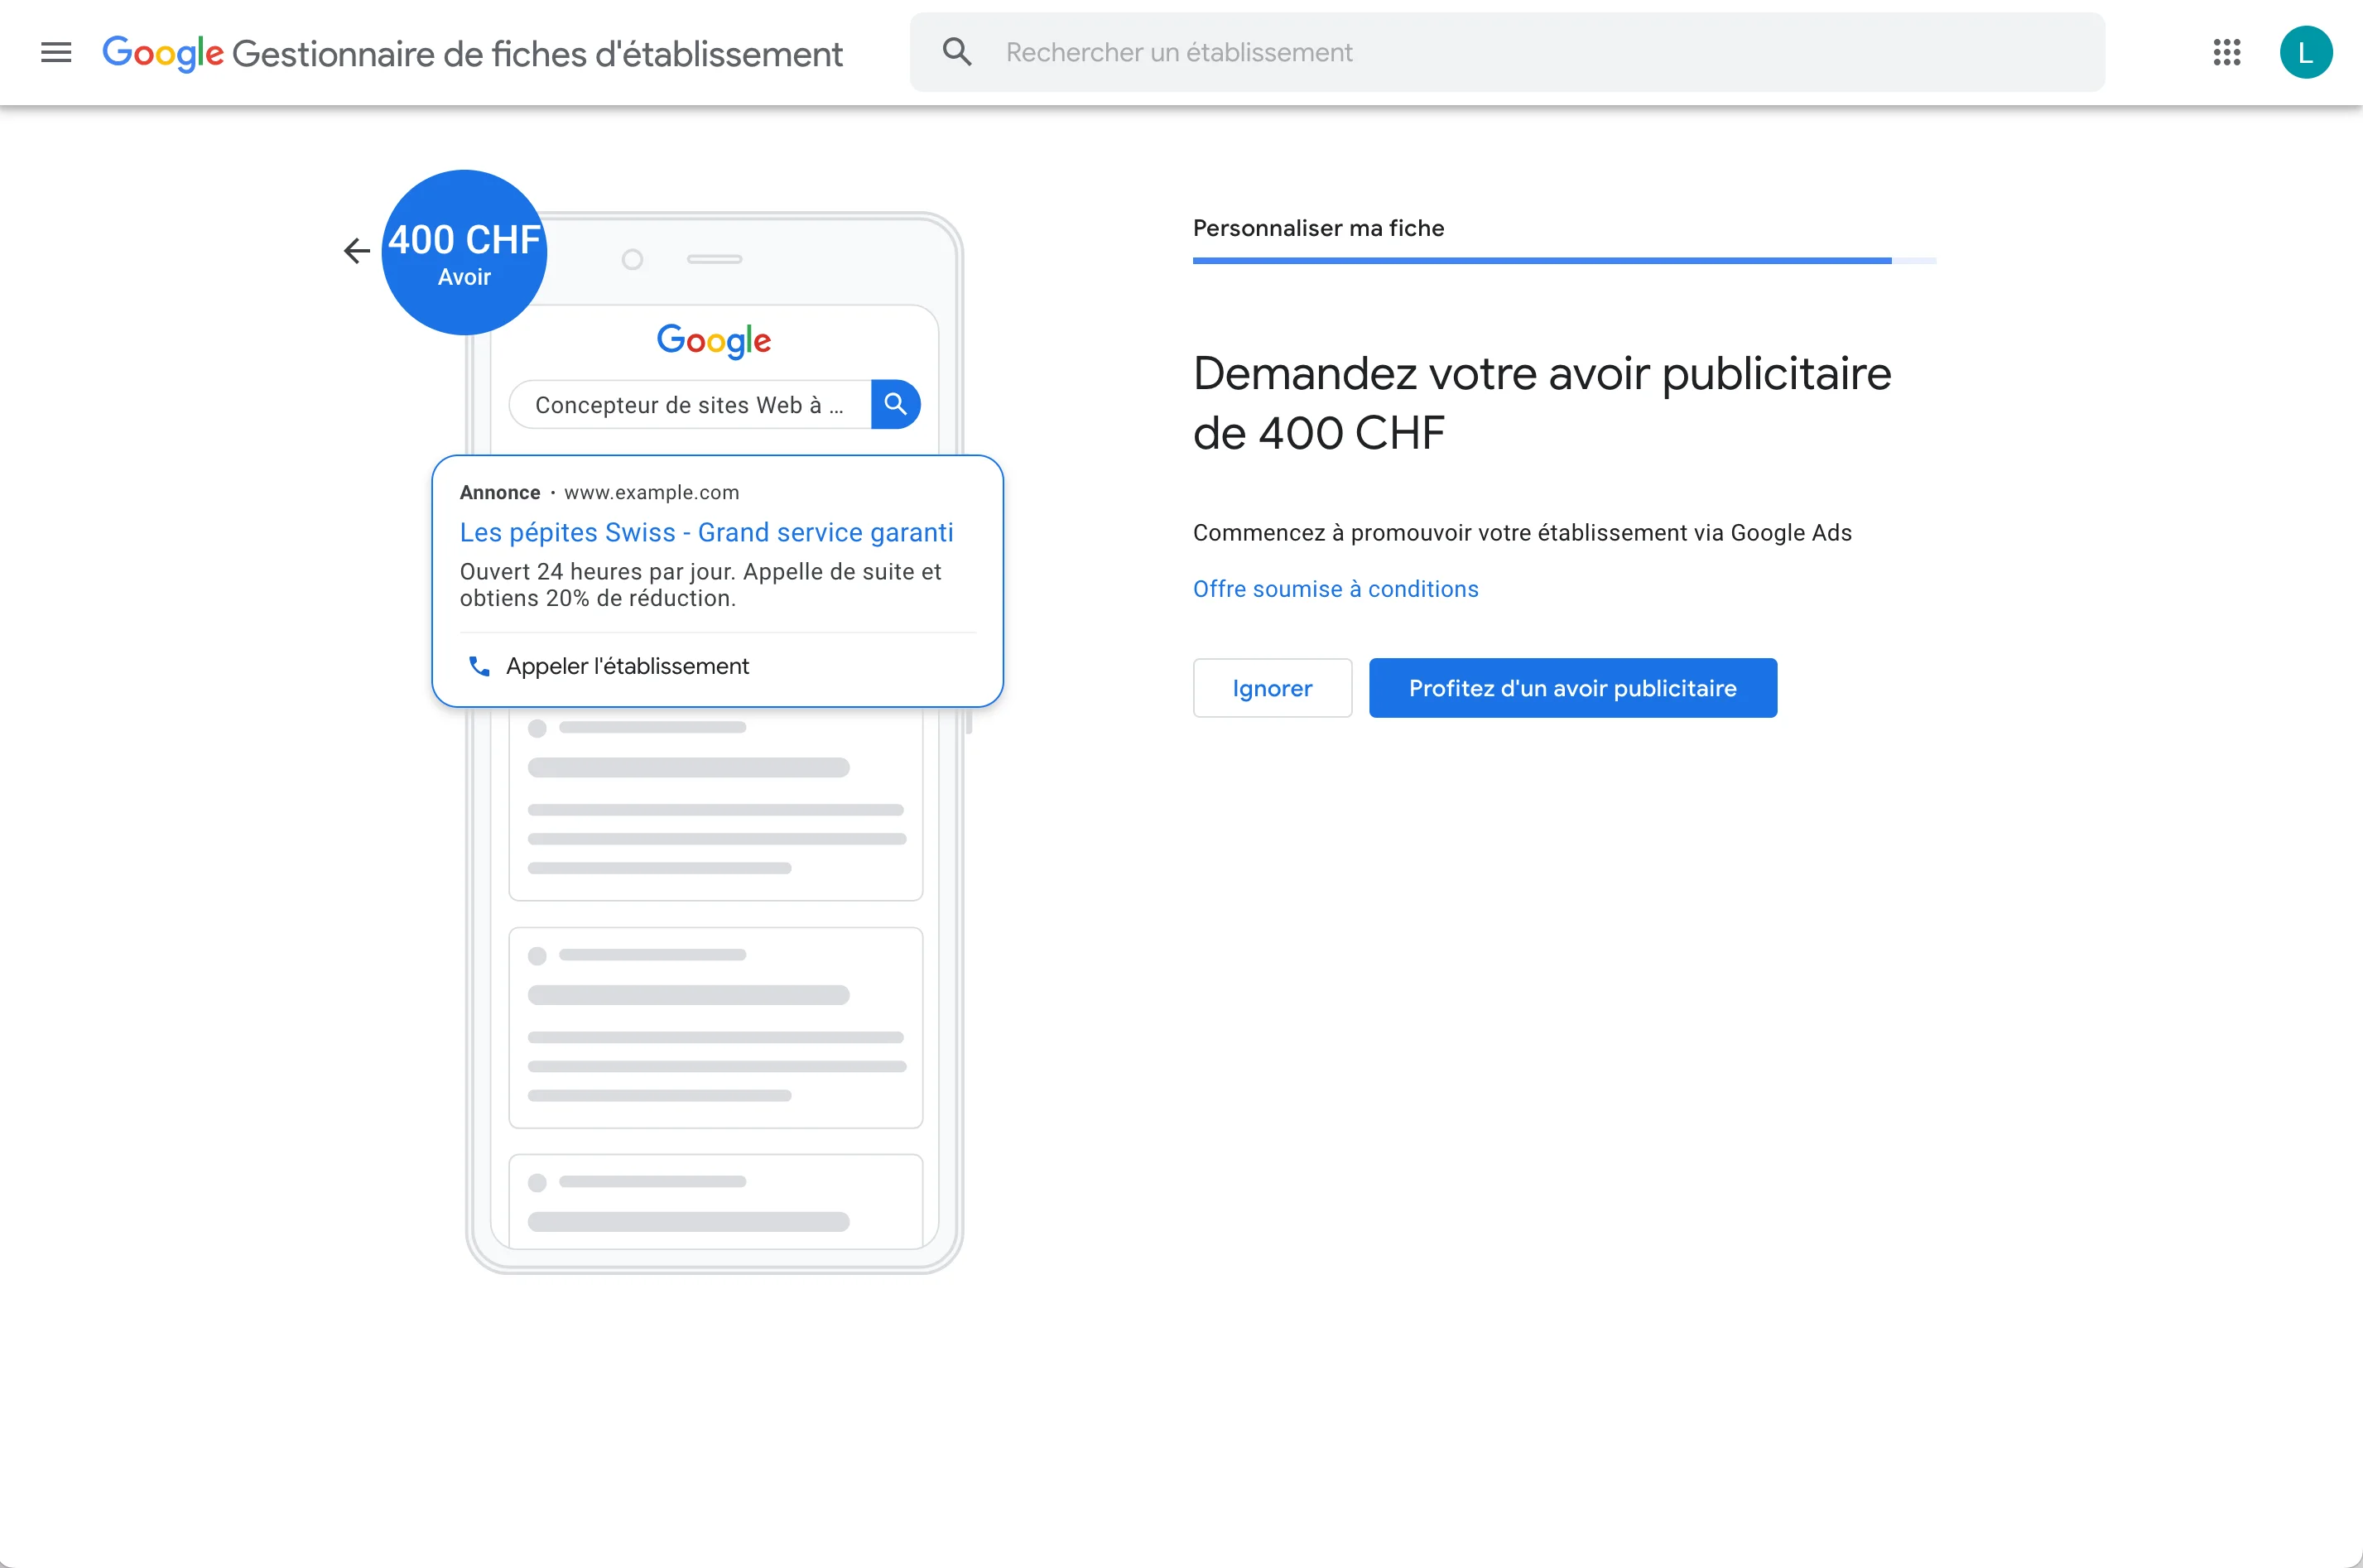Viewport: 2363px width, 1568px height.
Task: Open the hamburger main menu
Action: pyautogui.click(x=56, y=52)
